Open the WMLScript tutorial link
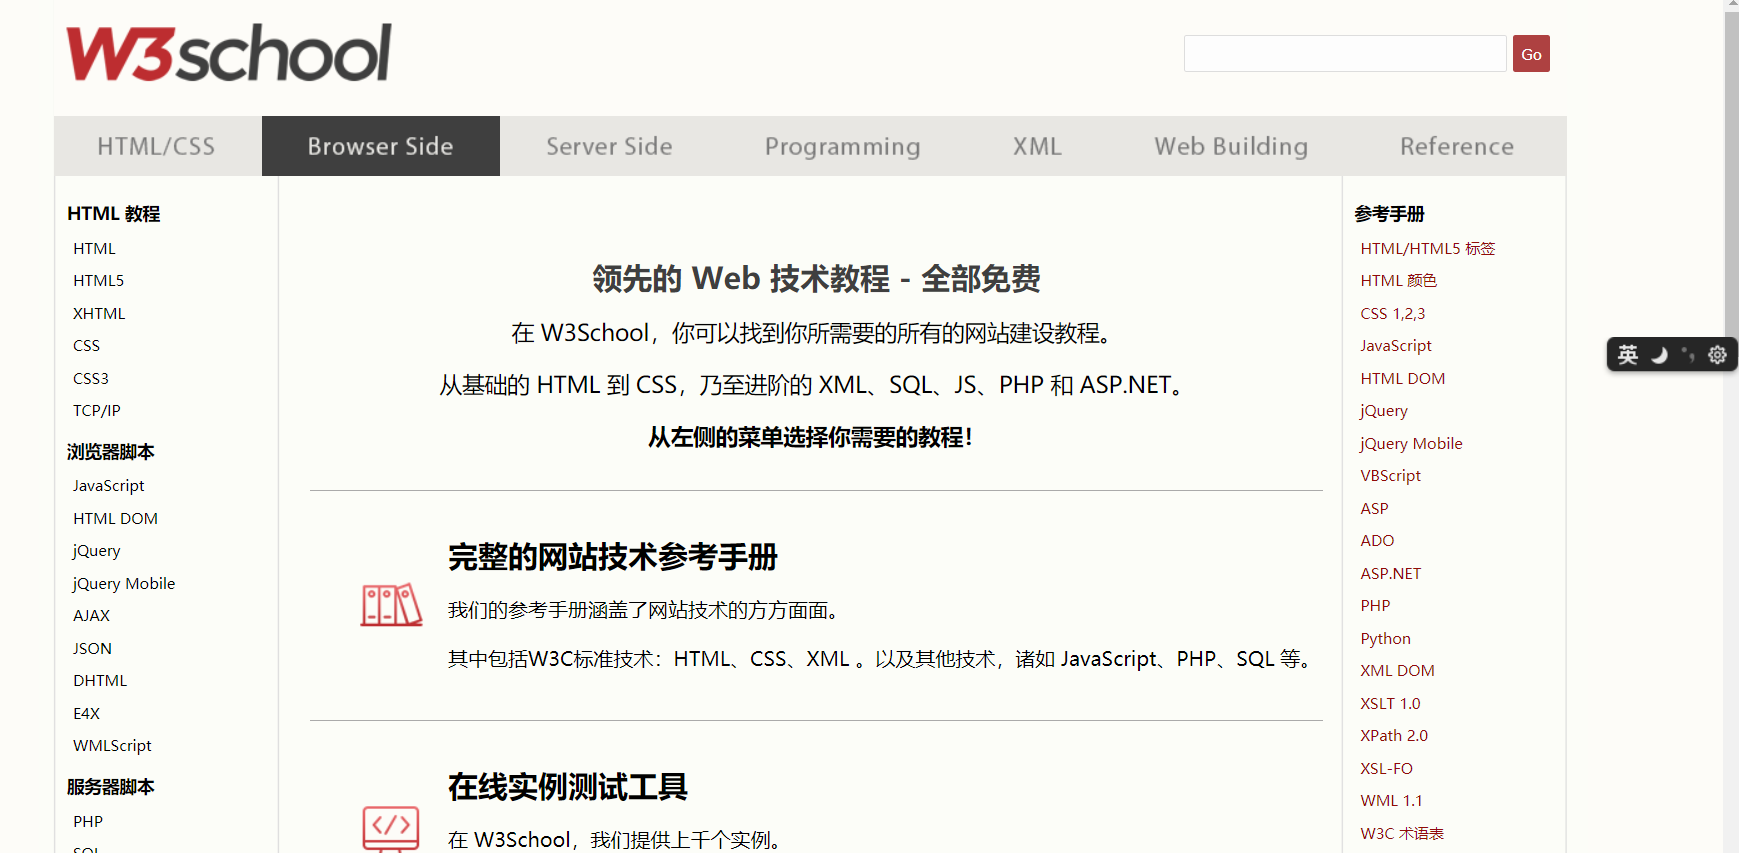 (112, 746)
